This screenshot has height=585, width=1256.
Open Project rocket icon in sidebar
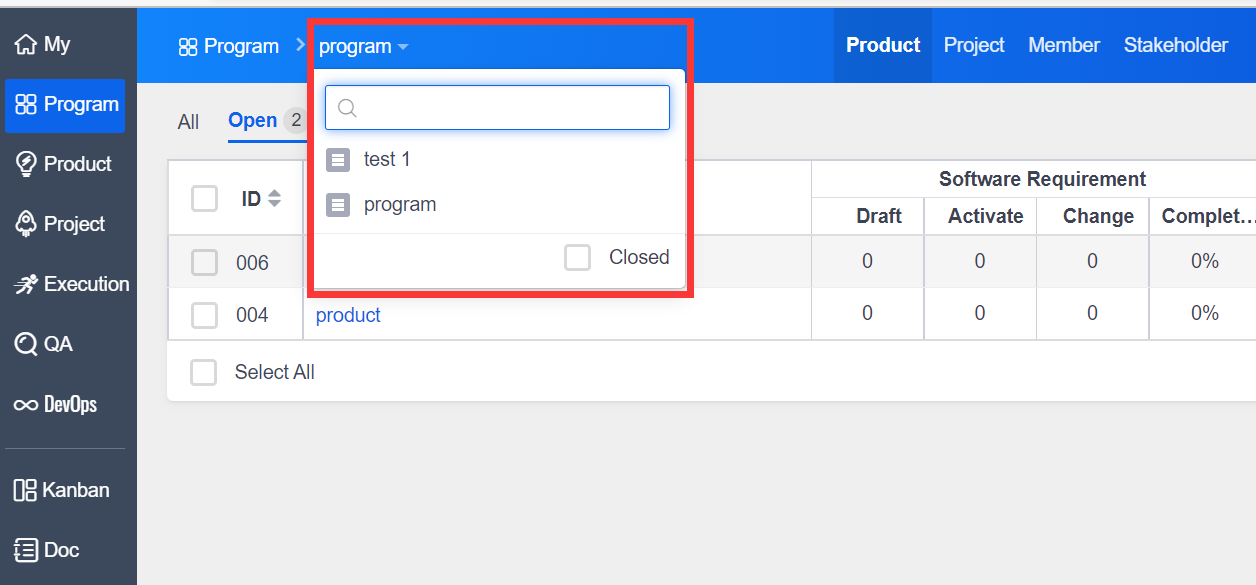coord(26,224)
